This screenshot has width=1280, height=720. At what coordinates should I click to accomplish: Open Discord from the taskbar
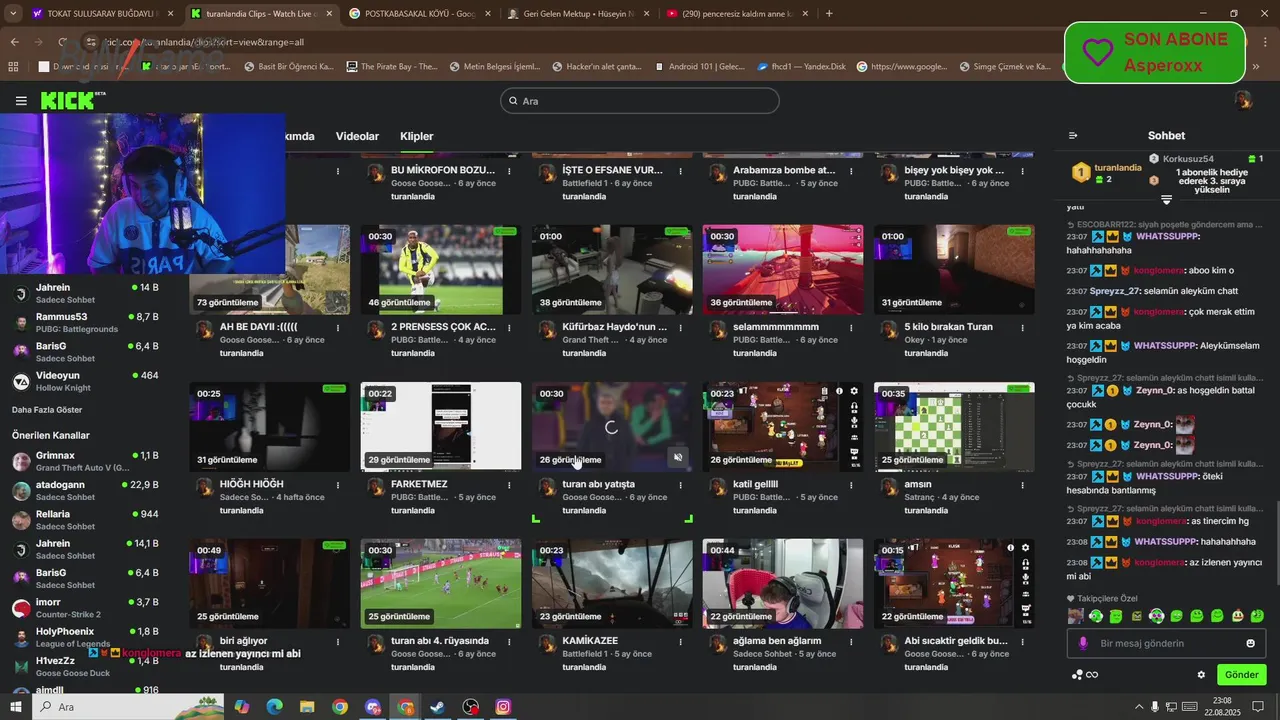[373, 707]
